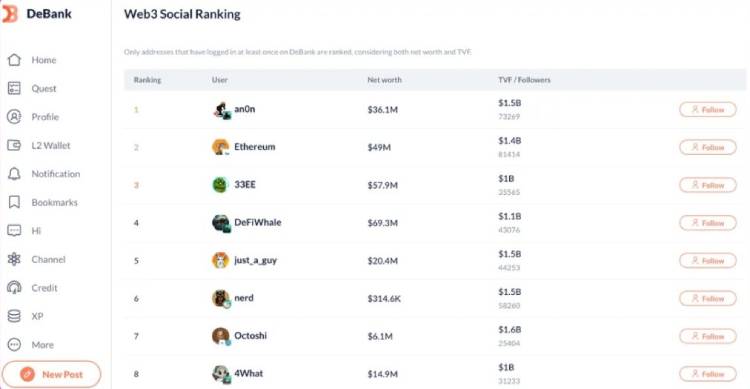Open the L2 Wallet icon
The width and height of the screenshot is (750, 389).
(x=14, y=145)
